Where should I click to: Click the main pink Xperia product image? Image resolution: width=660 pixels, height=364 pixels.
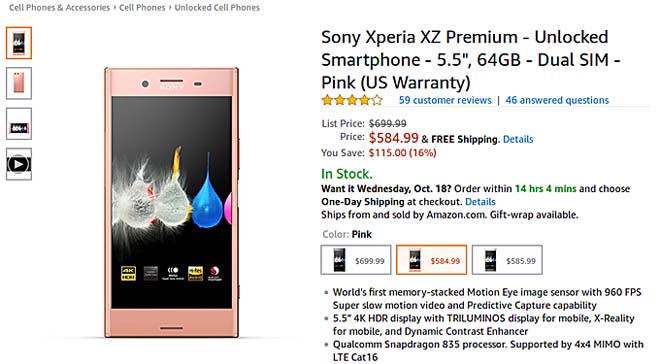pyautogui.click(x=172, y=202)
